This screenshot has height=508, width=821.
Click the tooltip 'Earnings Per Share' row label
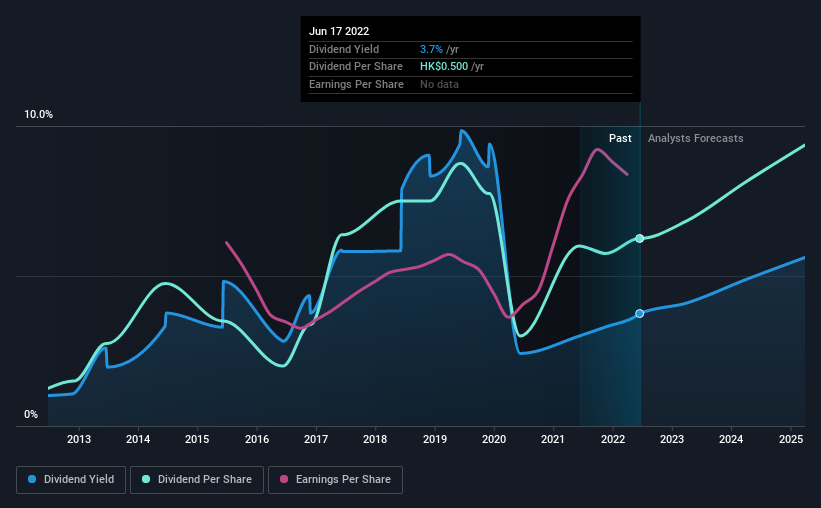357,84
